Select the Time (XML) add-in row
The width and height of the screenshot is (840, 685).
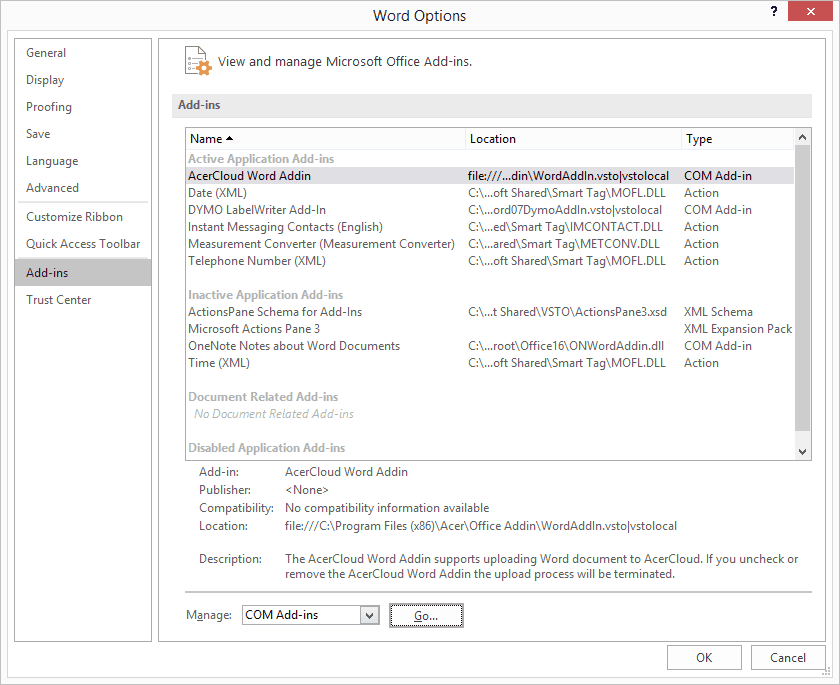pos(490,363)
